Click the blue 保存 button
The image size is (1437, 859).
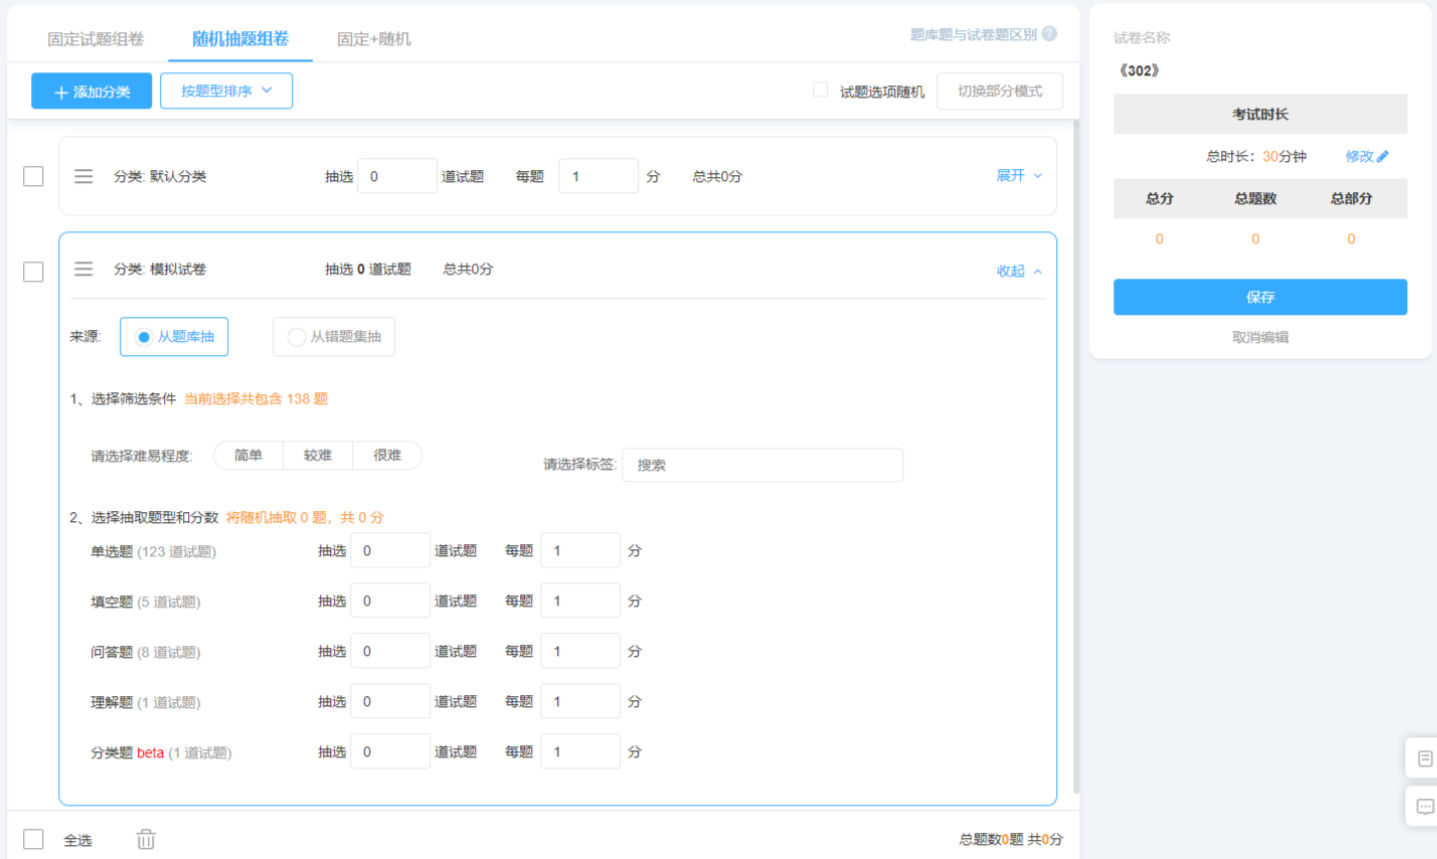1260,297
